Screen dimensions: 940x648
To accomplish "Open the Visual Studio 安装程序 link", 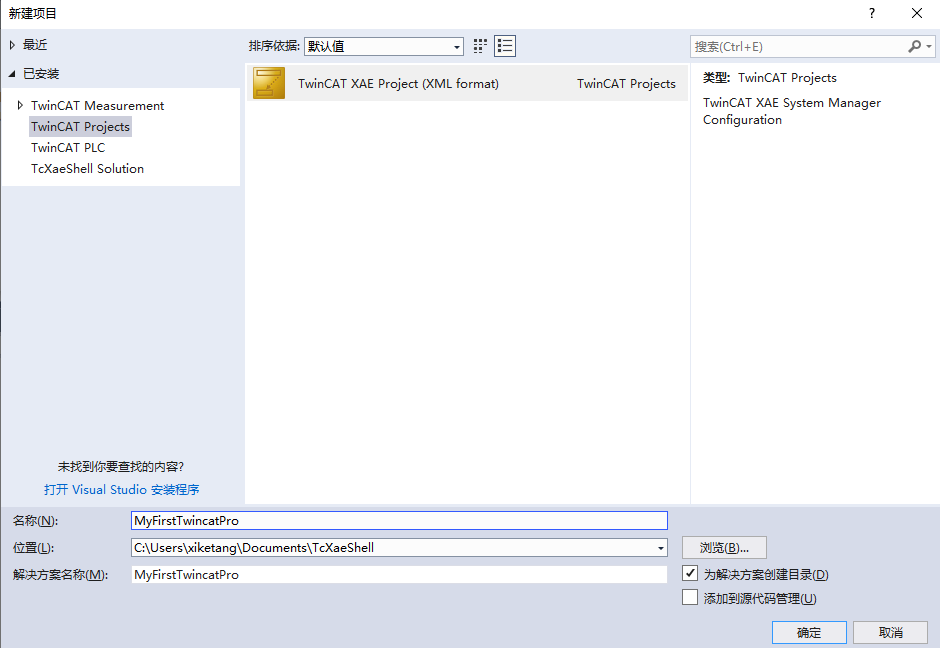I will pos(122,490).
